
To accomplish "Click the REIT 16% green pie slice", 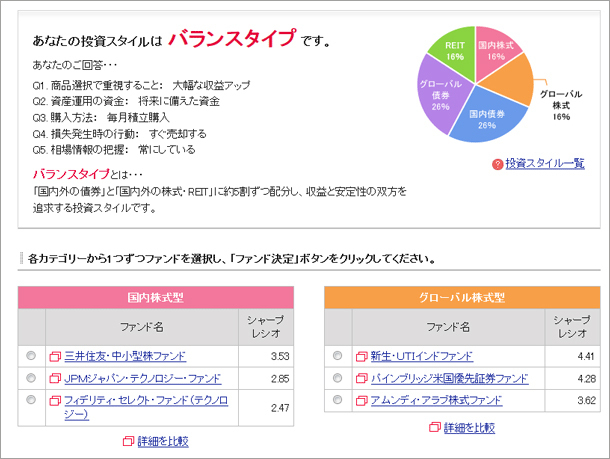I will point(454,51).
